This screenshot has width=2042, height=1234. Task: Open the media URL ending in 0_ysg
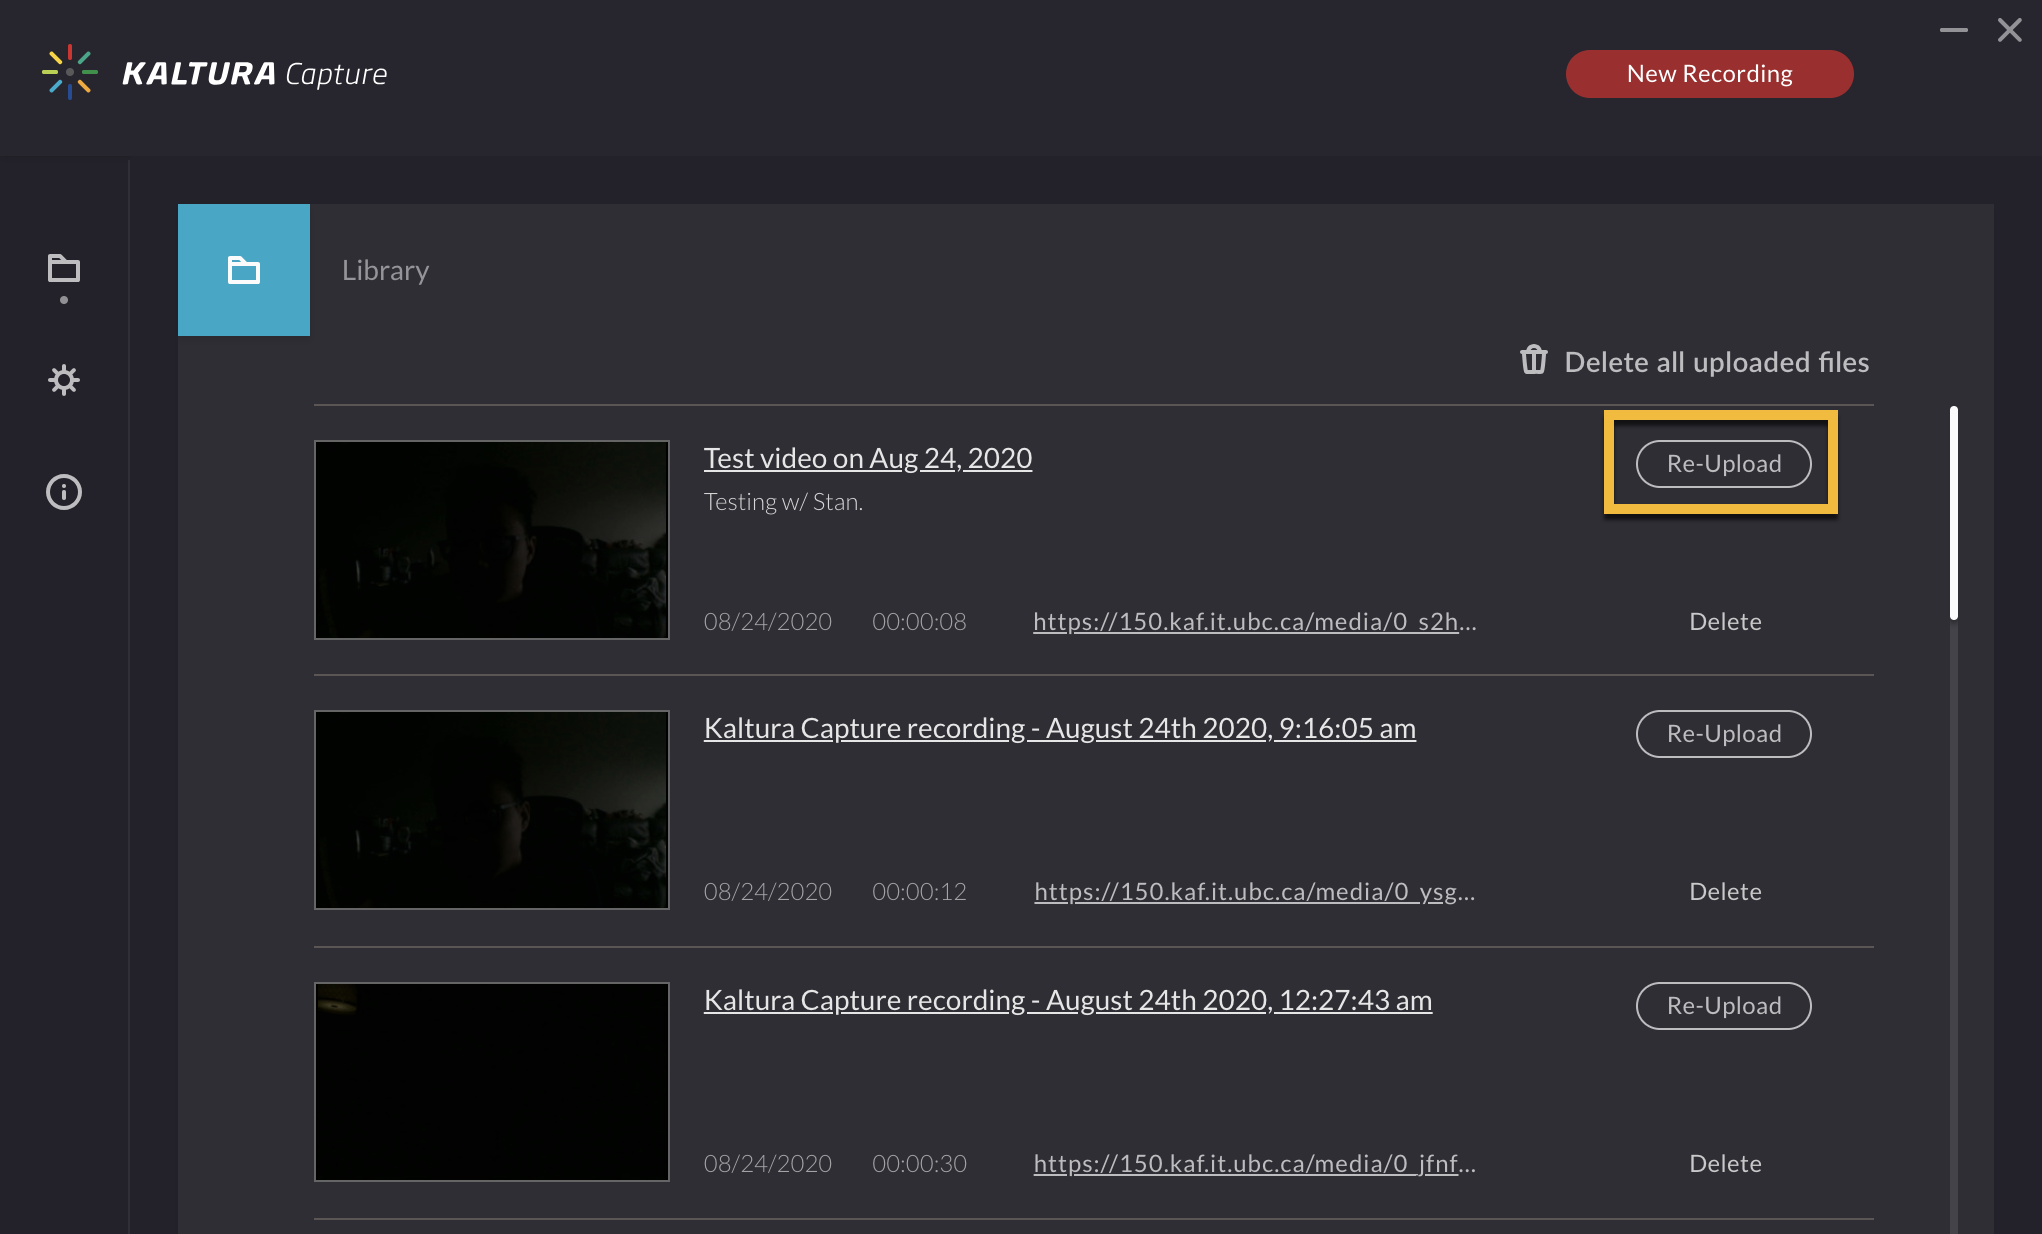coord(1254,892)
